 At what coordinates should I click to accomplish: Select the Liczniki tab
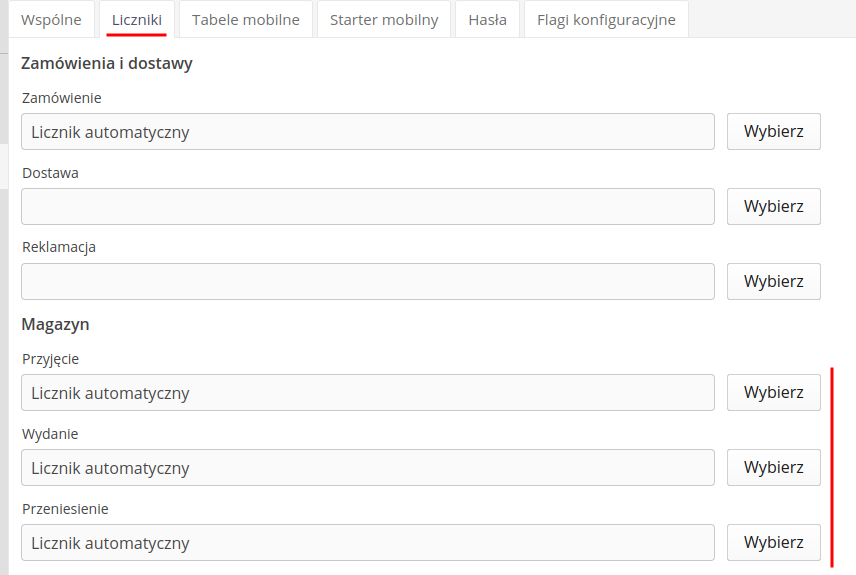coord(137,19)
